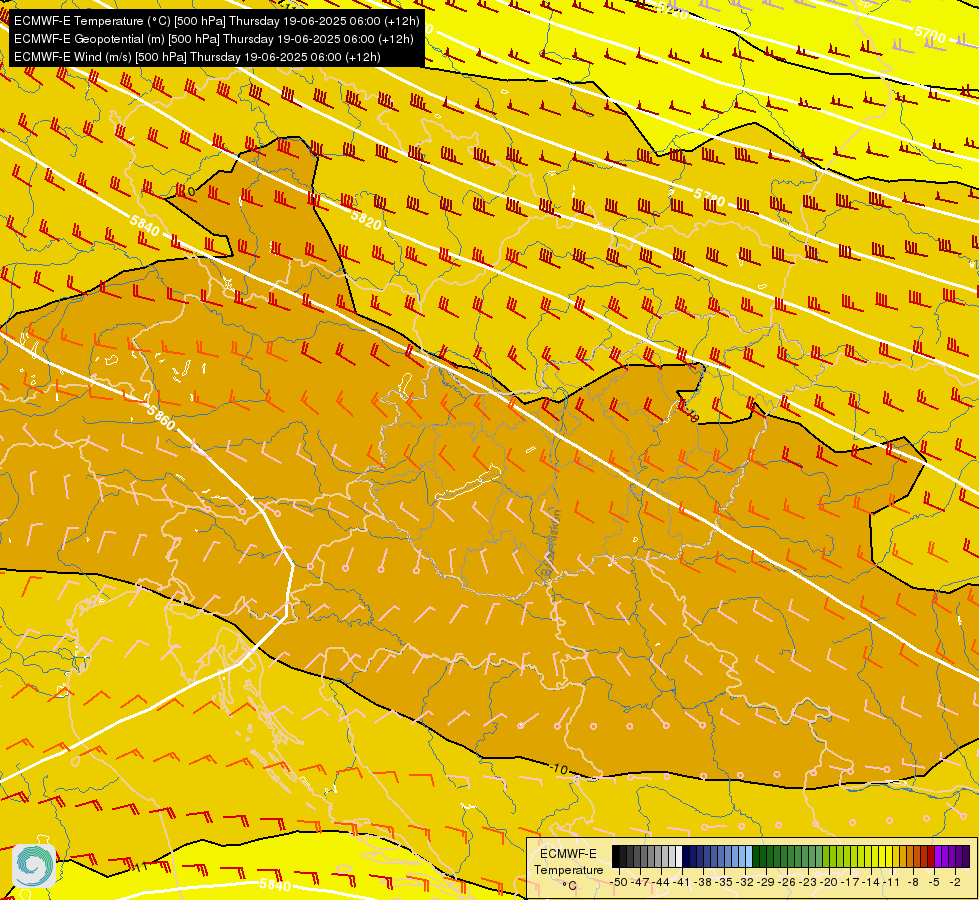The height and width of the screenshot is (900, 979).
Task: Select the ECMWF-E Geopotential title line
Action: coord(214,39)
